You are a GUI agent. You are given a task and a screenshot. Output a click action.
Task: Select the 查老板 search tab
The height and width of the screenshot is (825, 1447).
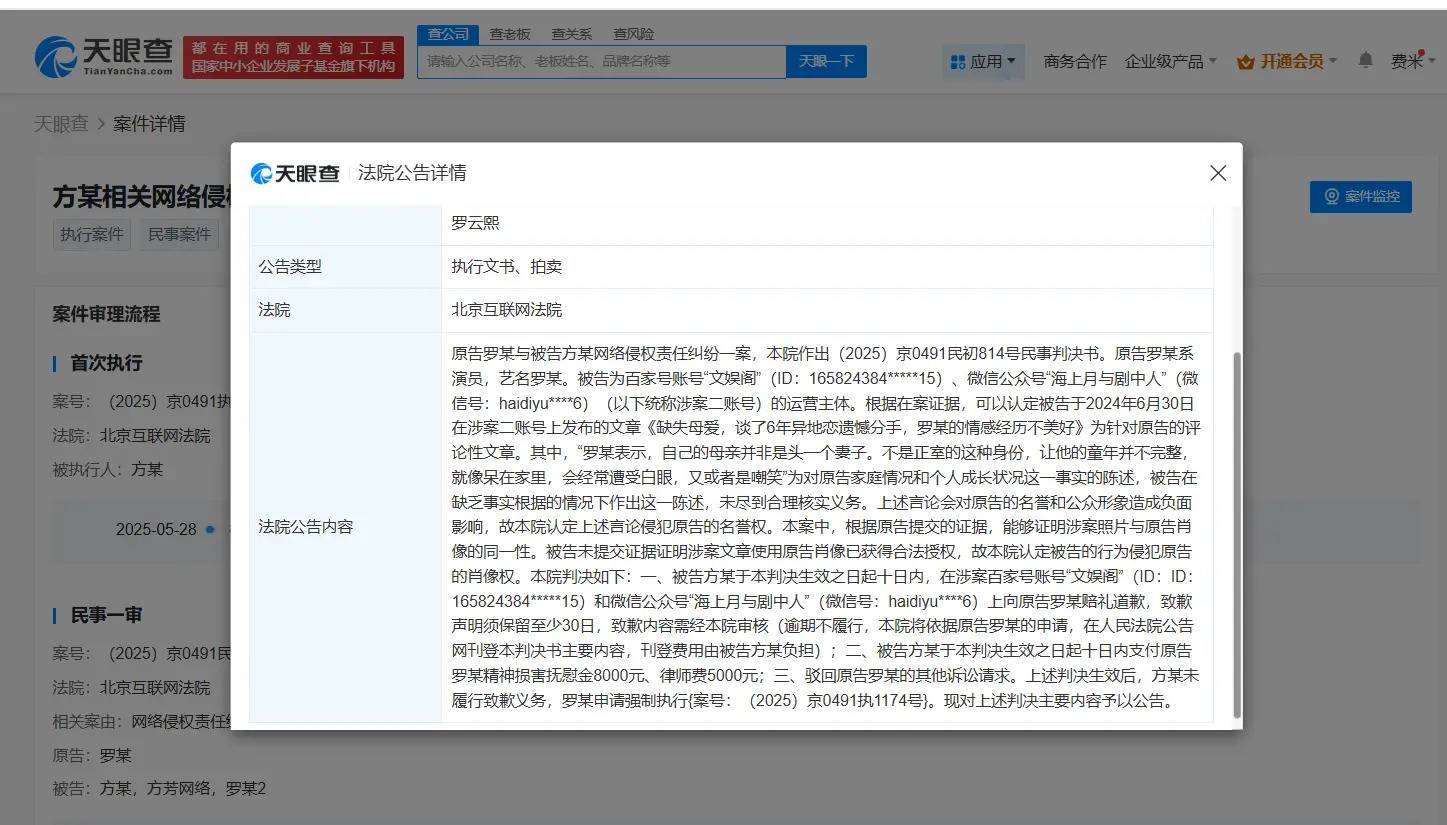(x=510, y=34)
